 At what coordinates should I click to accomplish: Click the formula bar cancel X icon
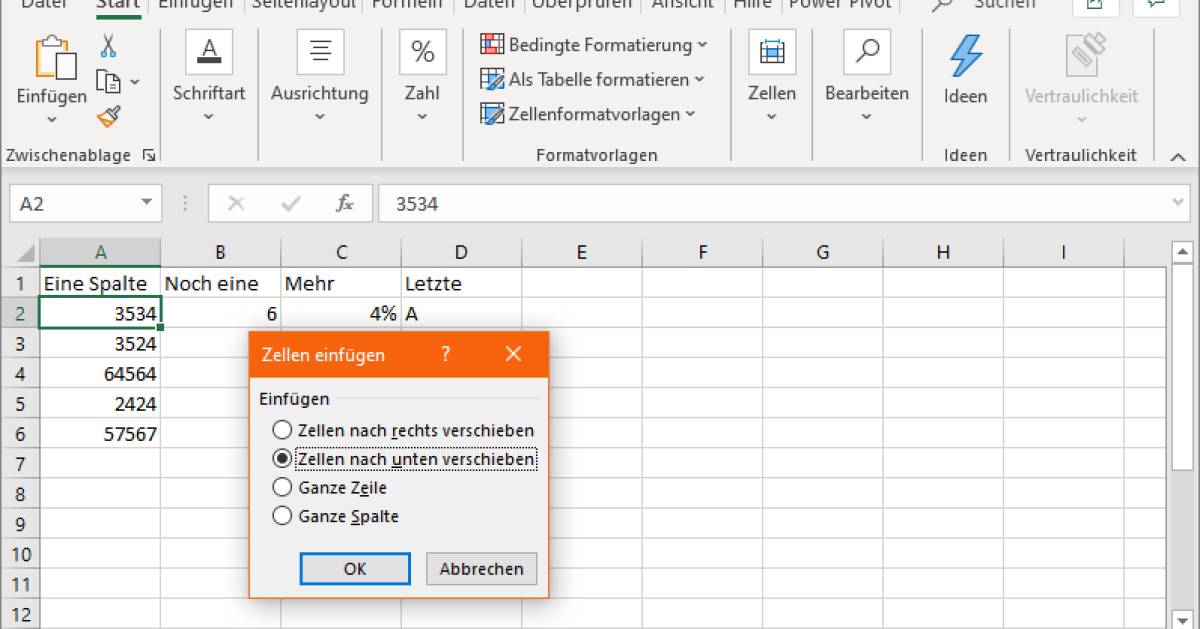click(236, 204)
